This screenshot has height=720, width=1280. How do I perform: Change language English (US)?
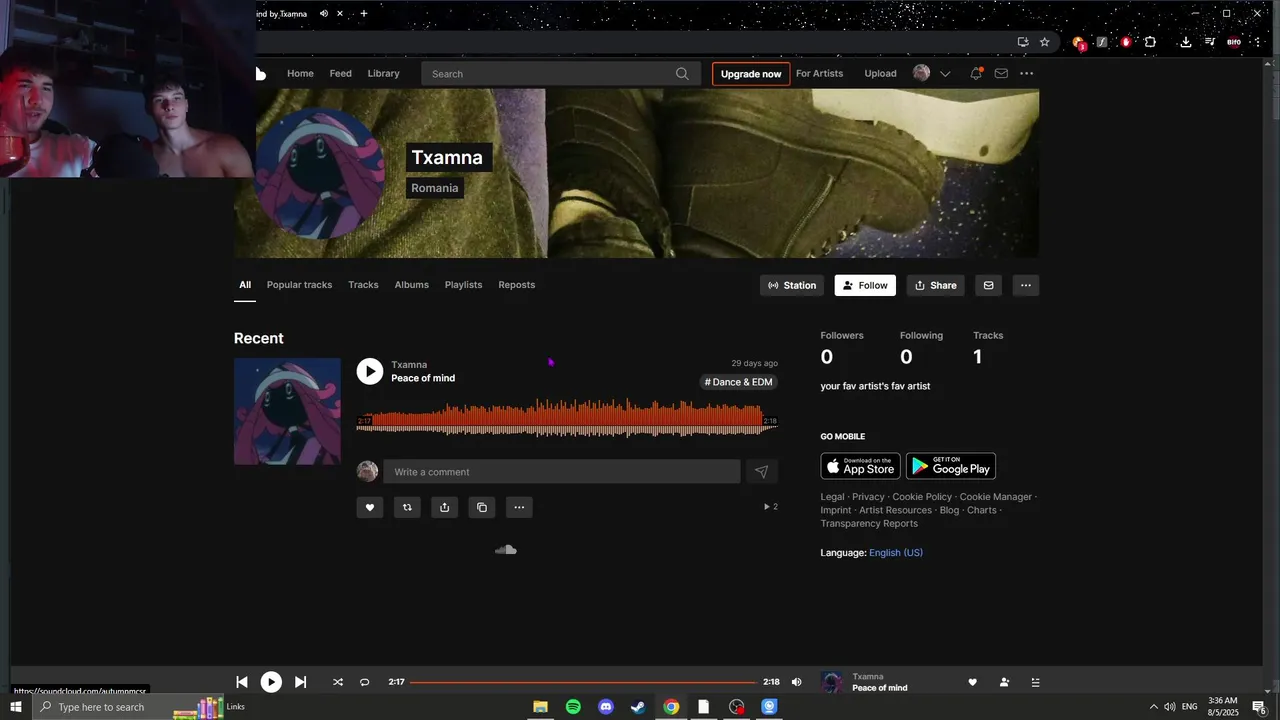(x=896, y=553)
